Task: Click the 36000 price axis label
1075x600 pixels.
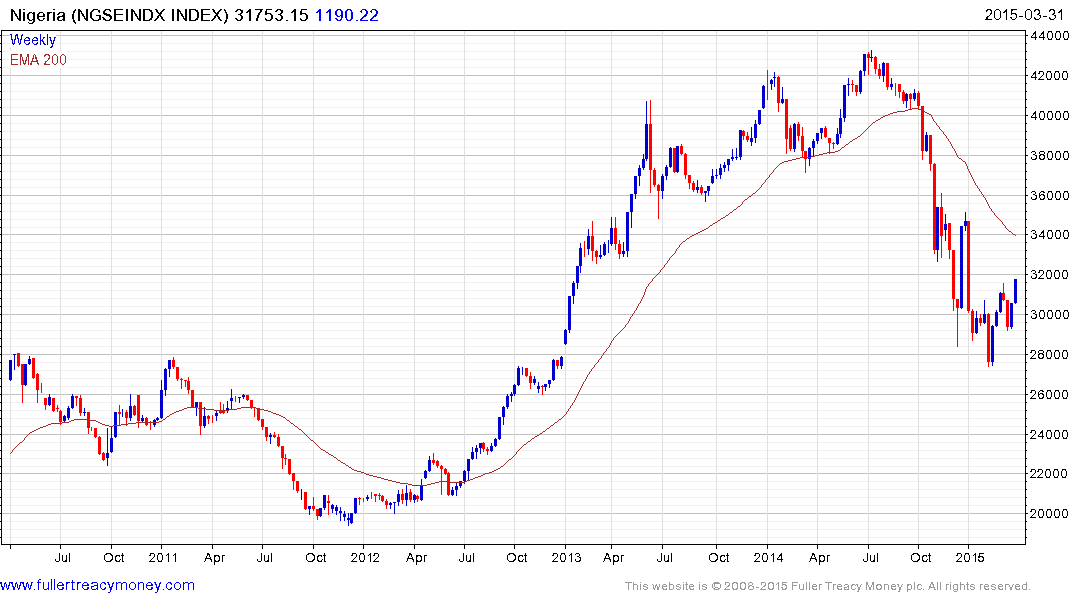Action: click(1049, 195)
